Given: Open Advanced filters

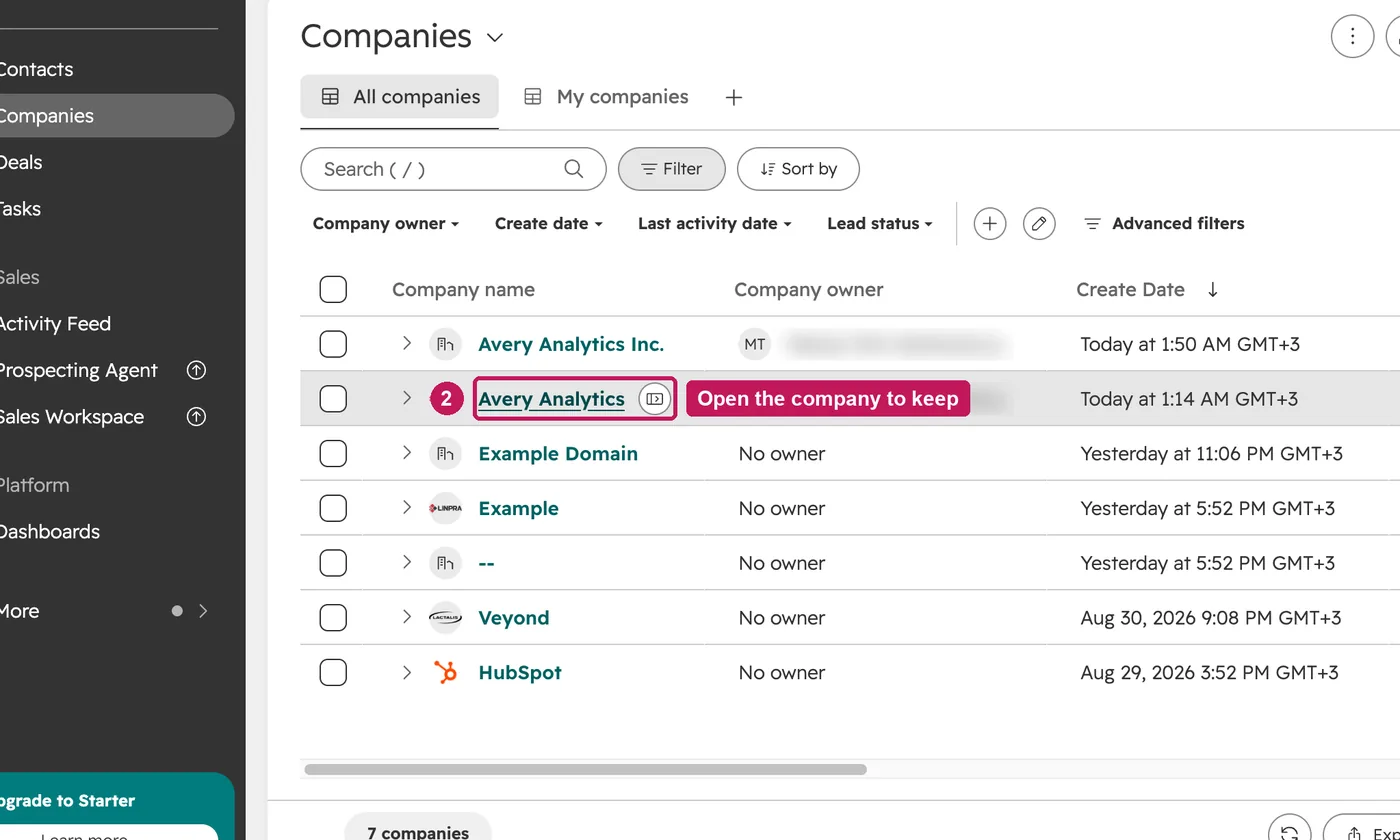Looking at the screenshot, I should tap(1165, 224).
